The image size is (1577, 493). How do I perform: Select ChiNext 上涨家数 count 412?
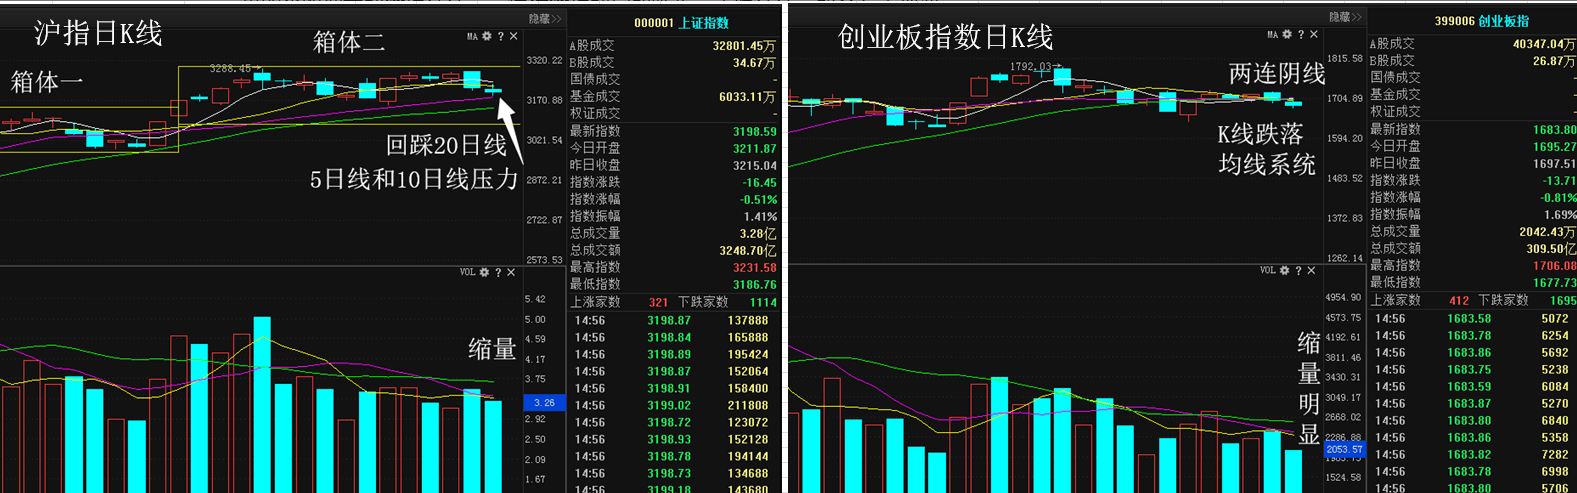click(x=1459, y=300)
